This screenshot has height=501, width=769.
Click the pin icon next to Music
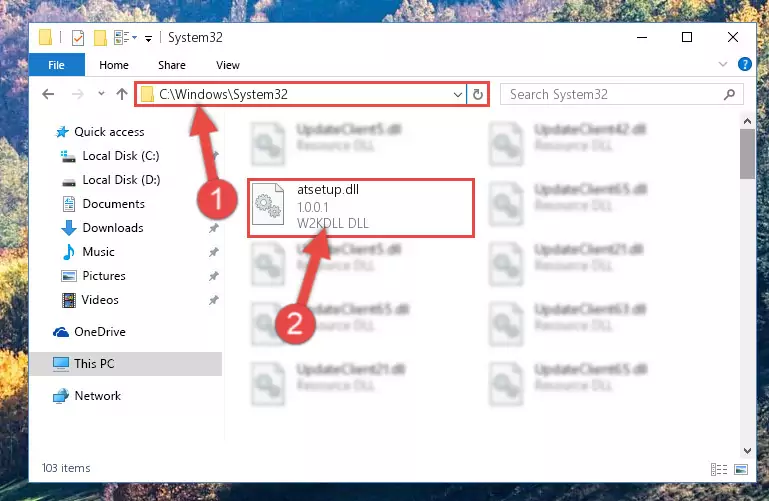(213, 252)
